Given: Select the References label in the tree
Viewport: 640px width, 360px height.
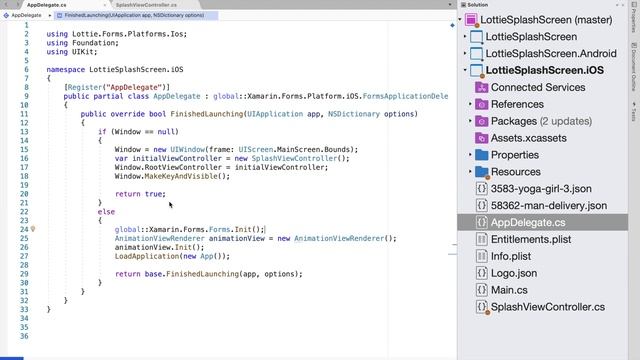Looking at the screenshot, I should click(517, 104).
